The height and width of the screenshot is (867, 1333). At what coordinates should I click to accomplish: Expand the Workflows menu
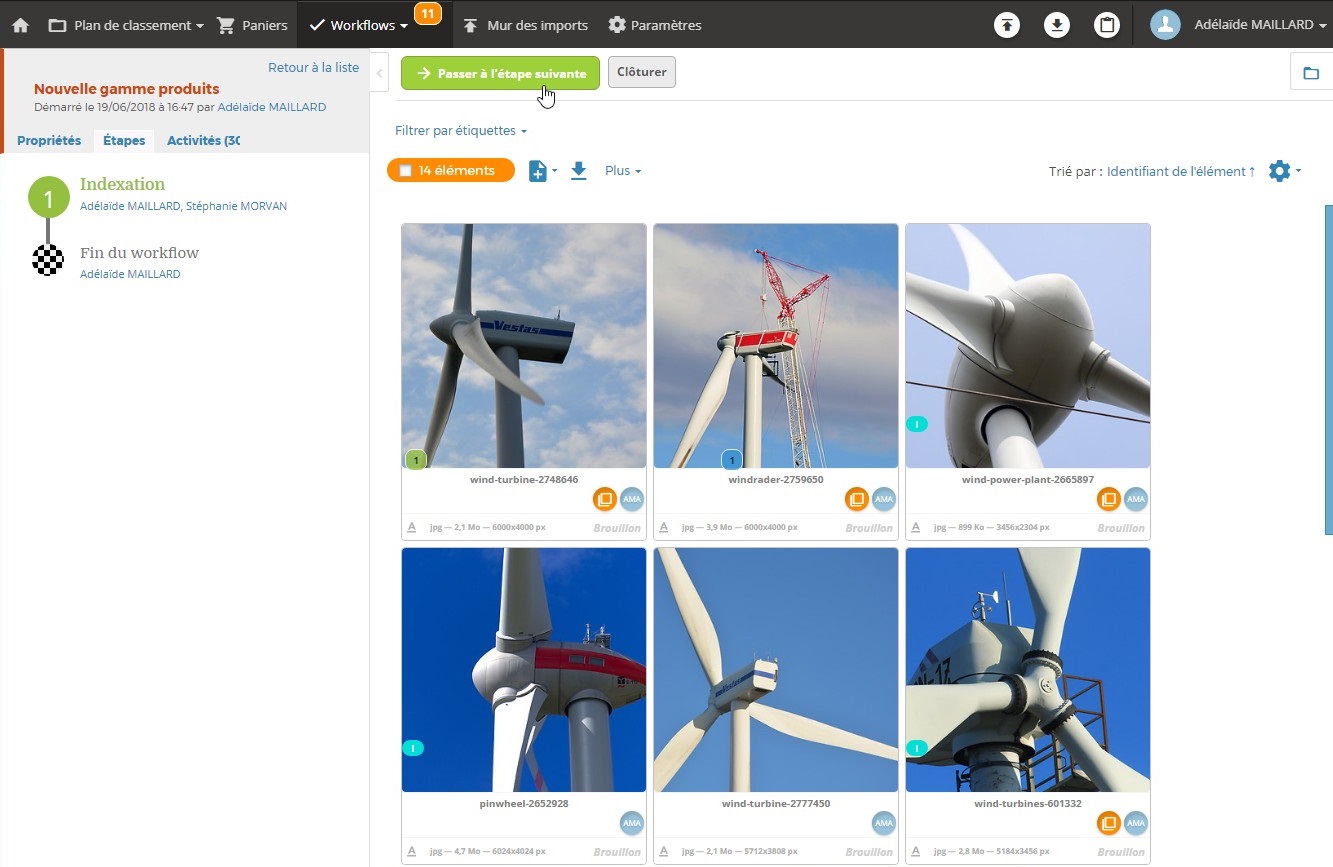pos(359,25)
